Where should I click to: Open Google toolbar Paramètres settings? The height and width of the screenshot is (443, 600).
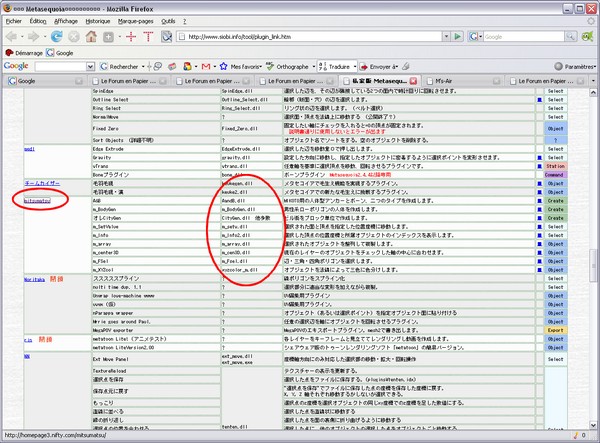pyautogui.click(x=575, y=66)
